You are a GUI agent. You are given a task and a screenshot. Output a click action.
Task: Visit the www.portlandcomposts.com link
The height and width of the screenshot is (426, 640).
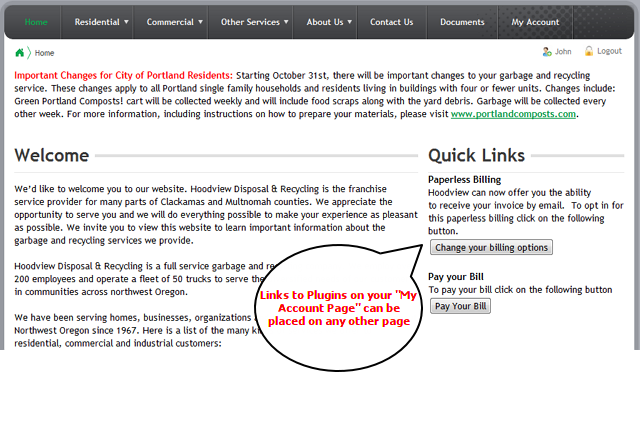coord(513,114)
